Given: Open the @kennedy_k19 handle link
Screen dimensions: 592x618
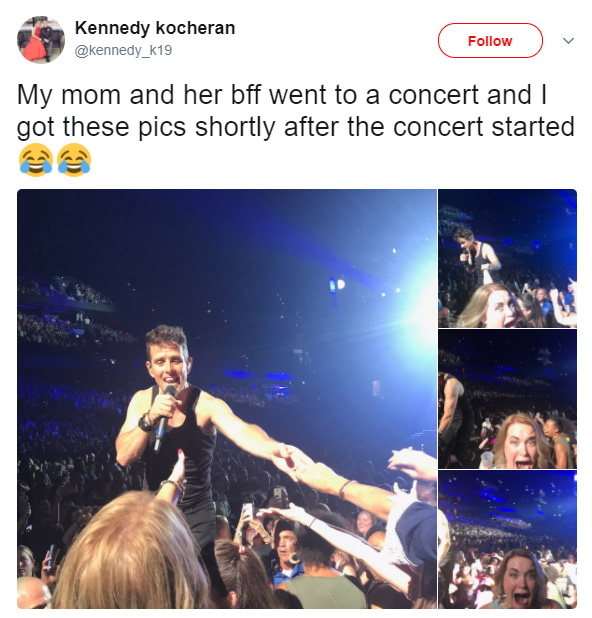Looking at the screenshot, I should click(123, 50).
